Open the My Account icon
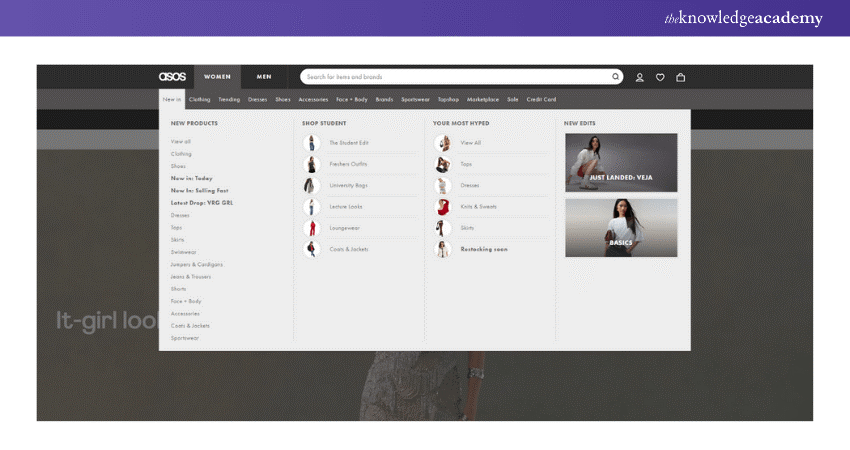Image resolution: width=850 pixels, height=450 pixels. click(640, 77)
